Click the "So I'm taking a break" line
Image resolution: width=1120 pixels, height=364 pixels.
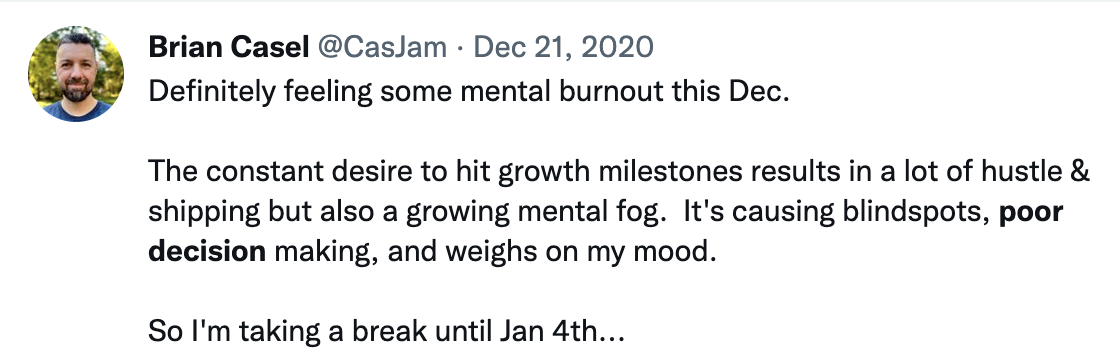tap(386, 332)
